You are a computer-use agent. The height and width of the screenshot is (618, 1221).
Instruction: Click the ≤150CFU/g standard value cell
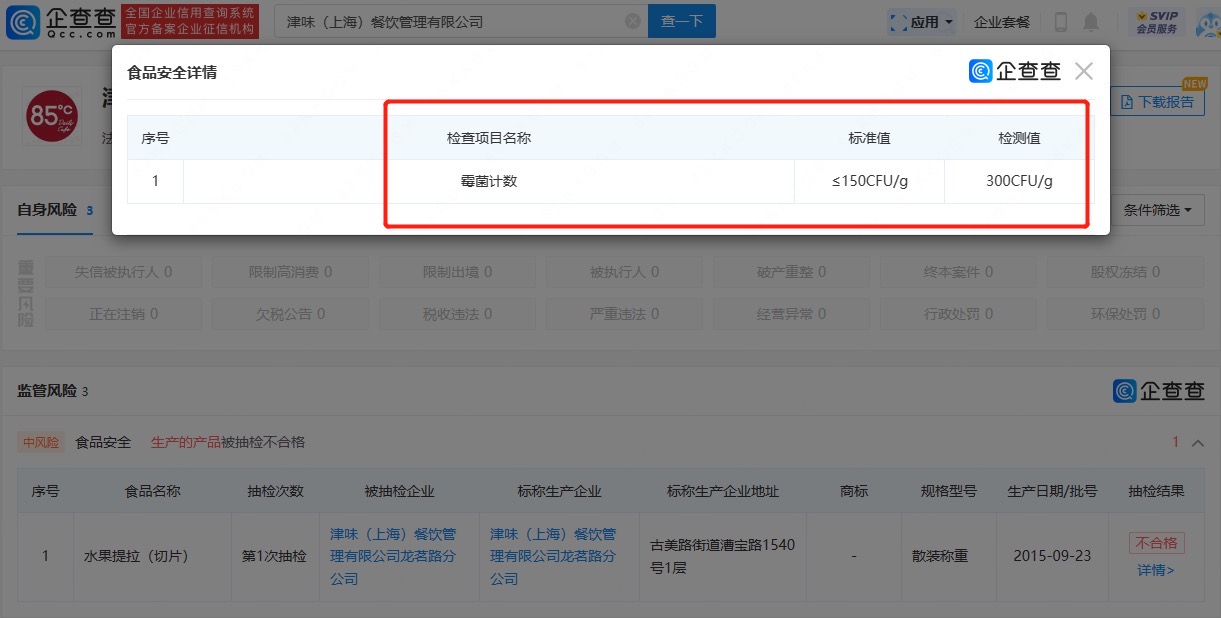tap(870, 182)
